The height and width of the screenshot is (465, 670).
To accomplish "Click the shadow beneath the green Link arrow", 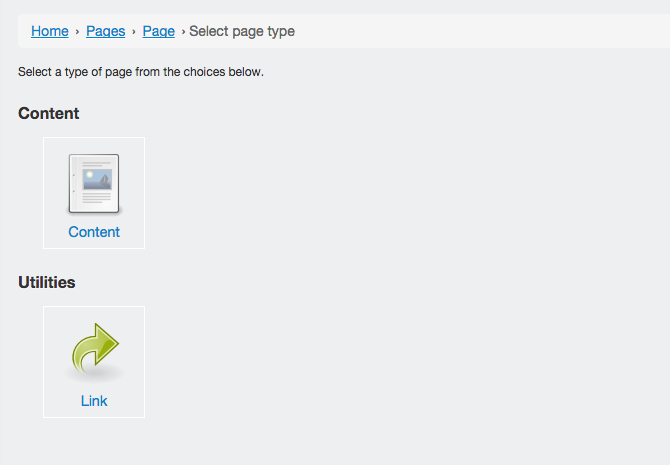I will pos(94,374).
